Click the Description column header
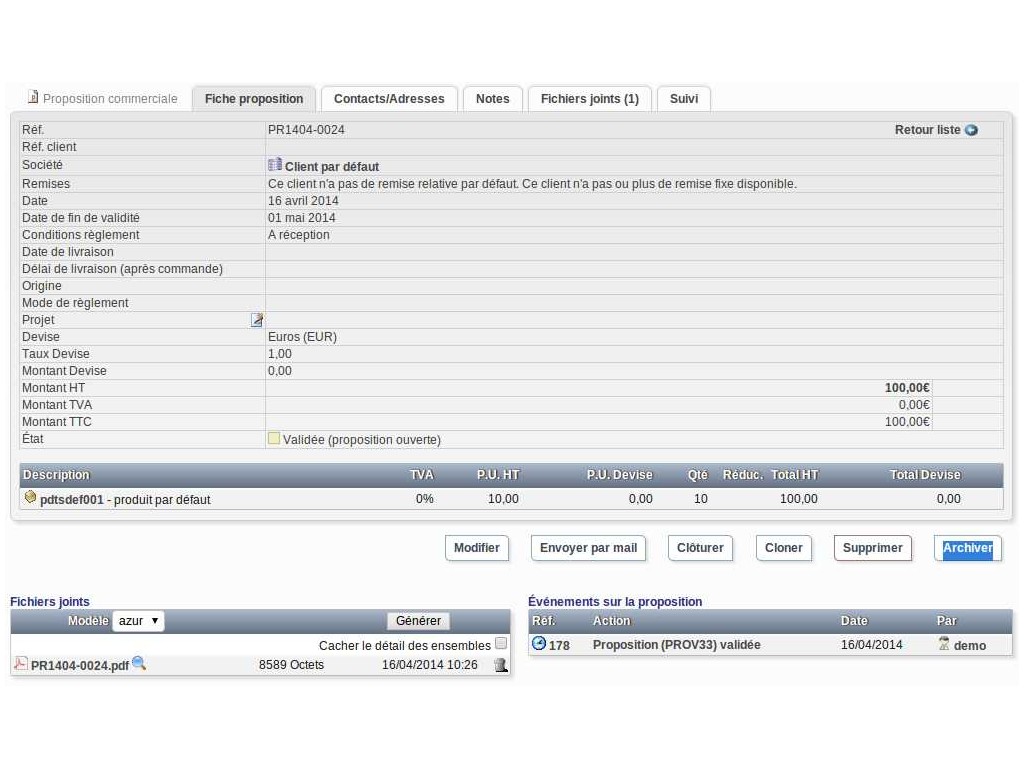1024x768 pixels. coord(56,475)
